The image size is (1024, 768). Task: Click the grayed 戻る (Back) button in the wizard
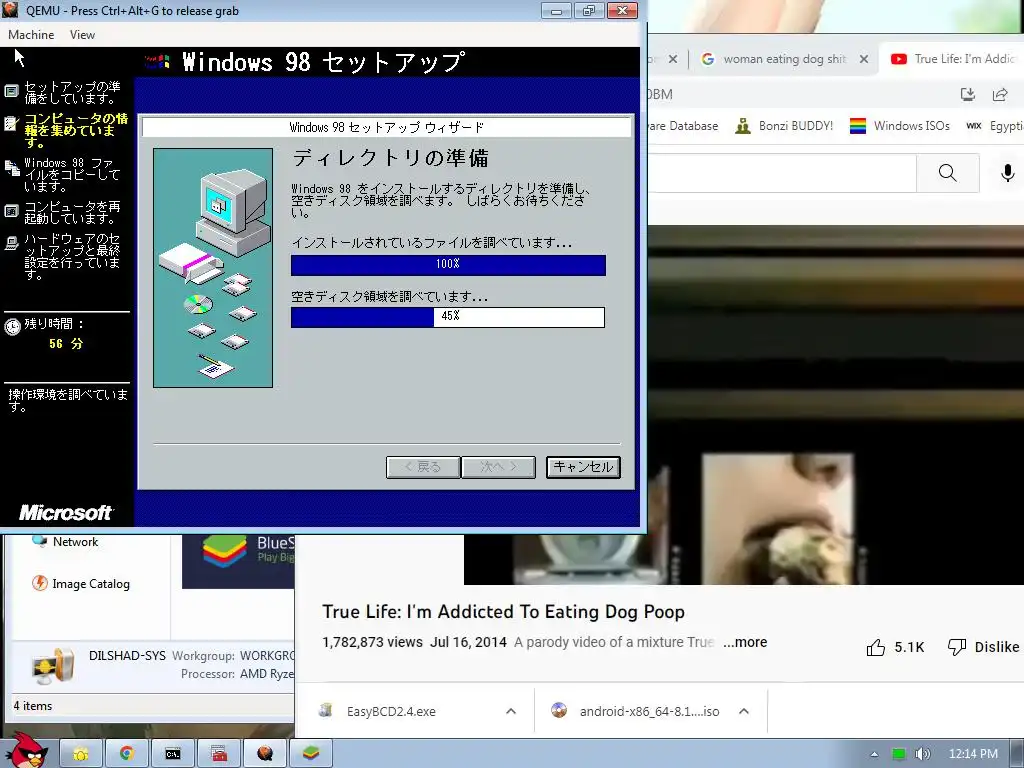coord(423,467)
